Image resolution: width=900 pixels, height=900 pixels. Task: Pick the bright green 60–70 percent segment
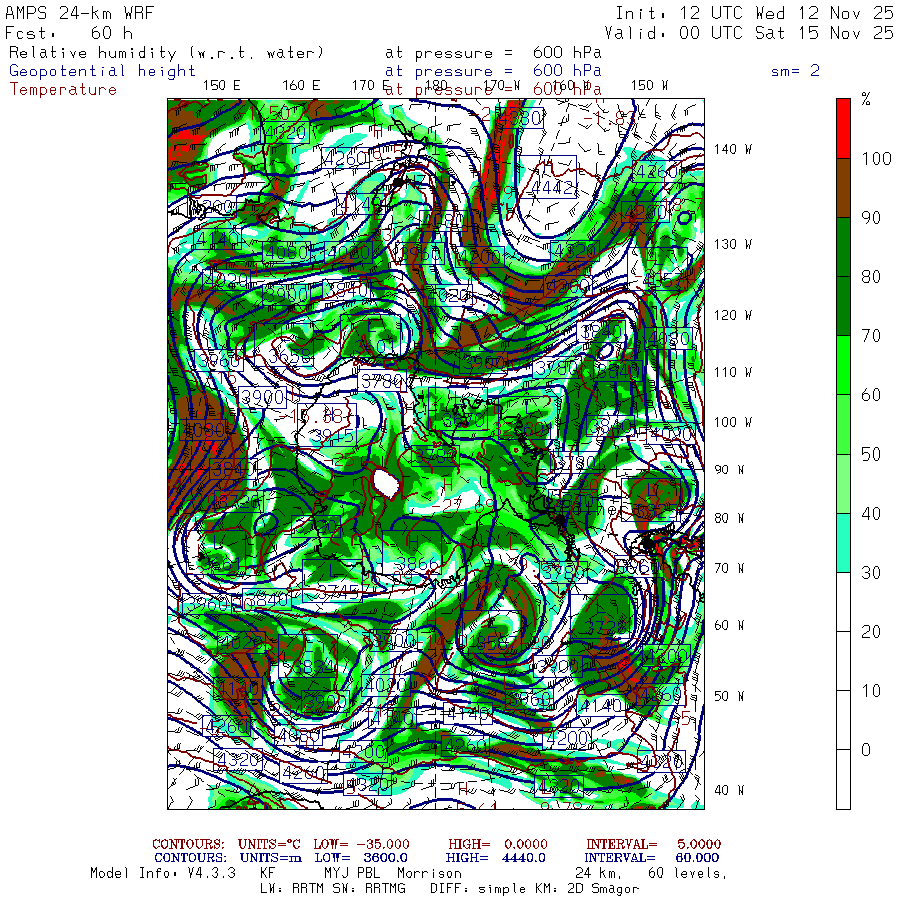pyautogui.click(x=843, y=365)
